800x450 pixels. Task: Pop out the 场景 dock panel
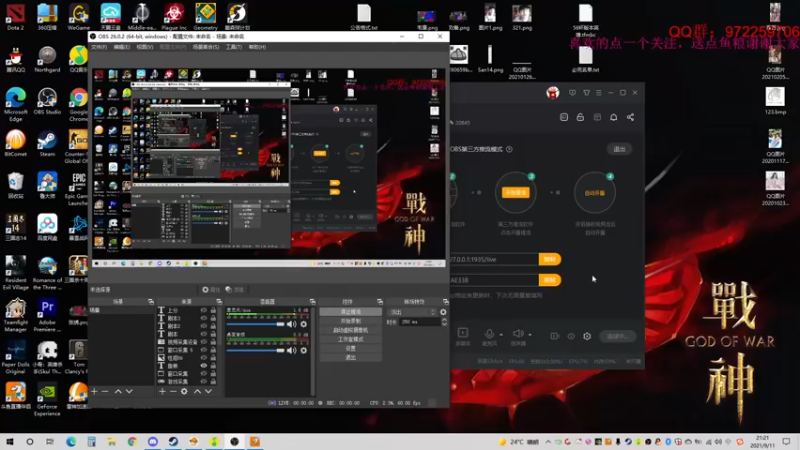pyautogui.click(x=151, y=302)
